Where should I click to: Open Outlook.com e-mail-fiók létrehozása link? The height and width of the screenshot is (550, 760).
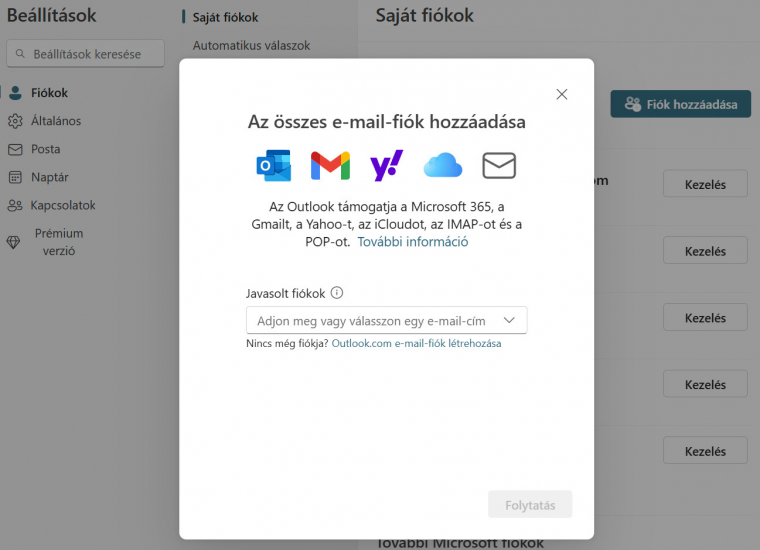(x=416, y=343)
